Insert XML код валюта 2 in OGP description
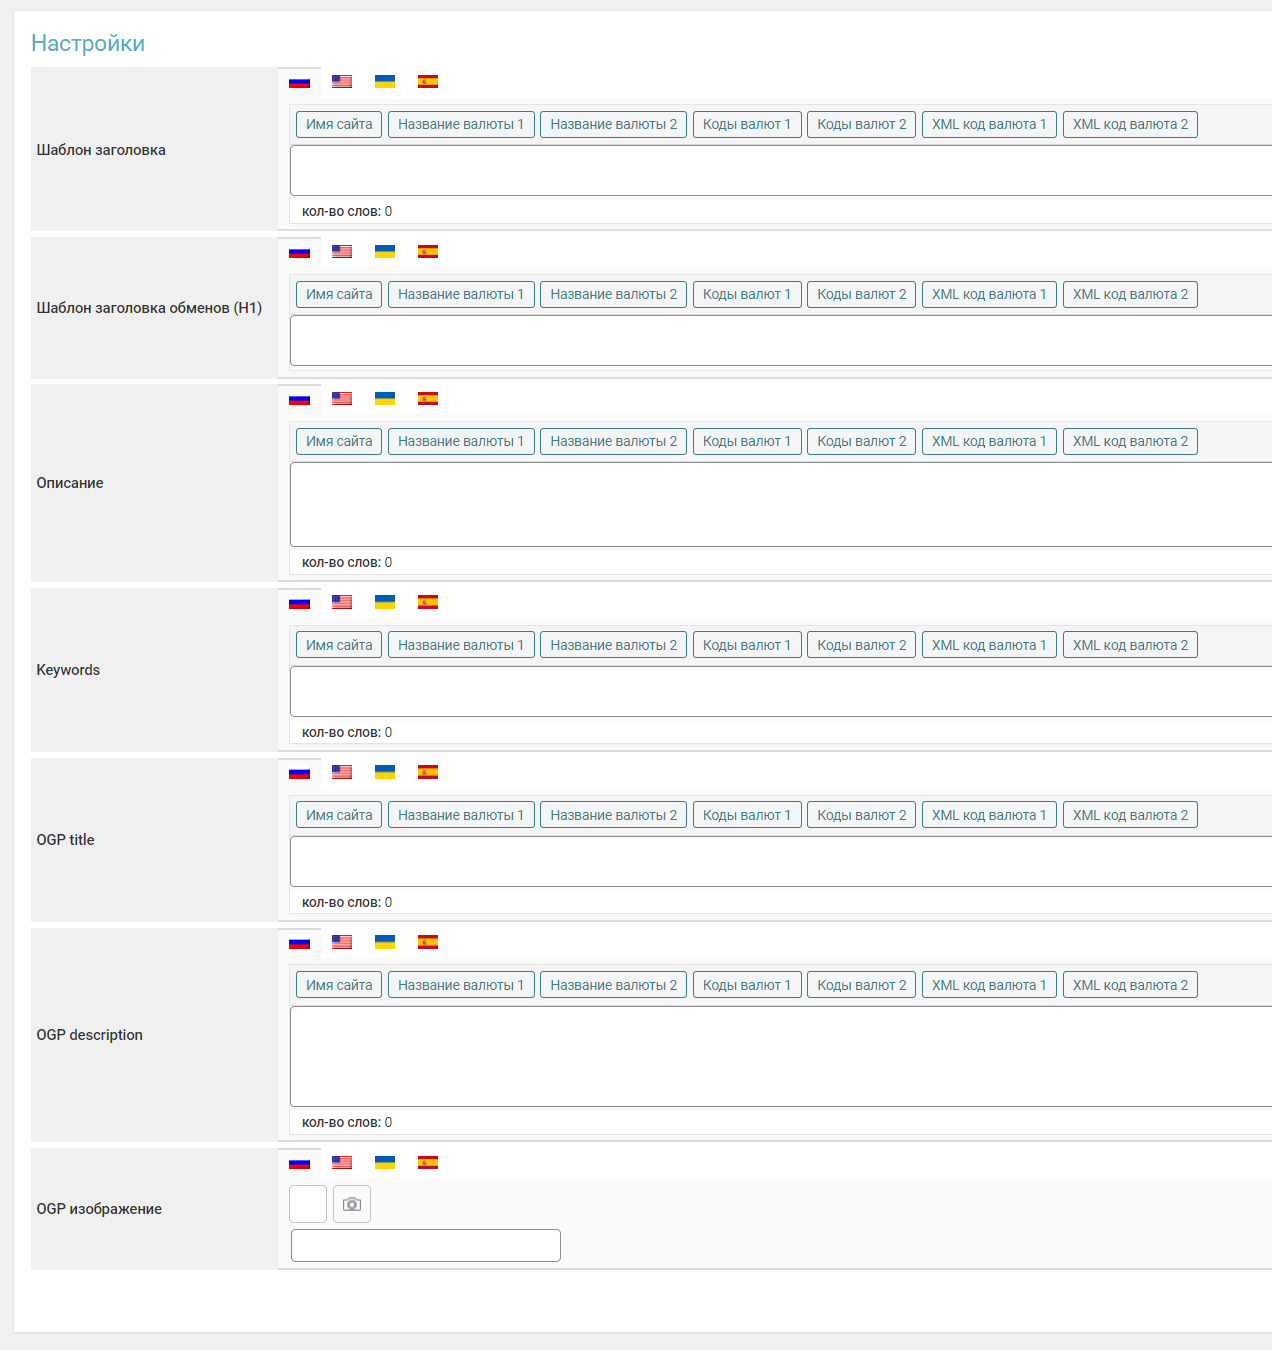The image size is (1272, 1350). point(1130,986)
